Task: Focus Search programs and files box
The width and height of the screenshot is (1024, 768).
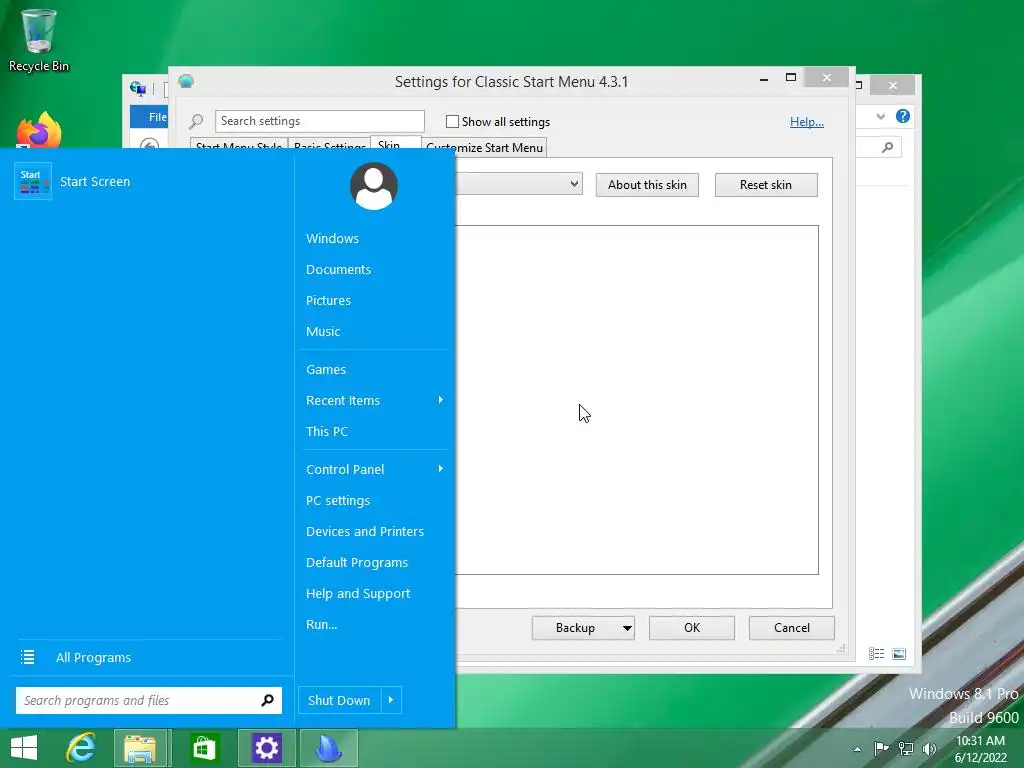Action: (x=149, y=700)
